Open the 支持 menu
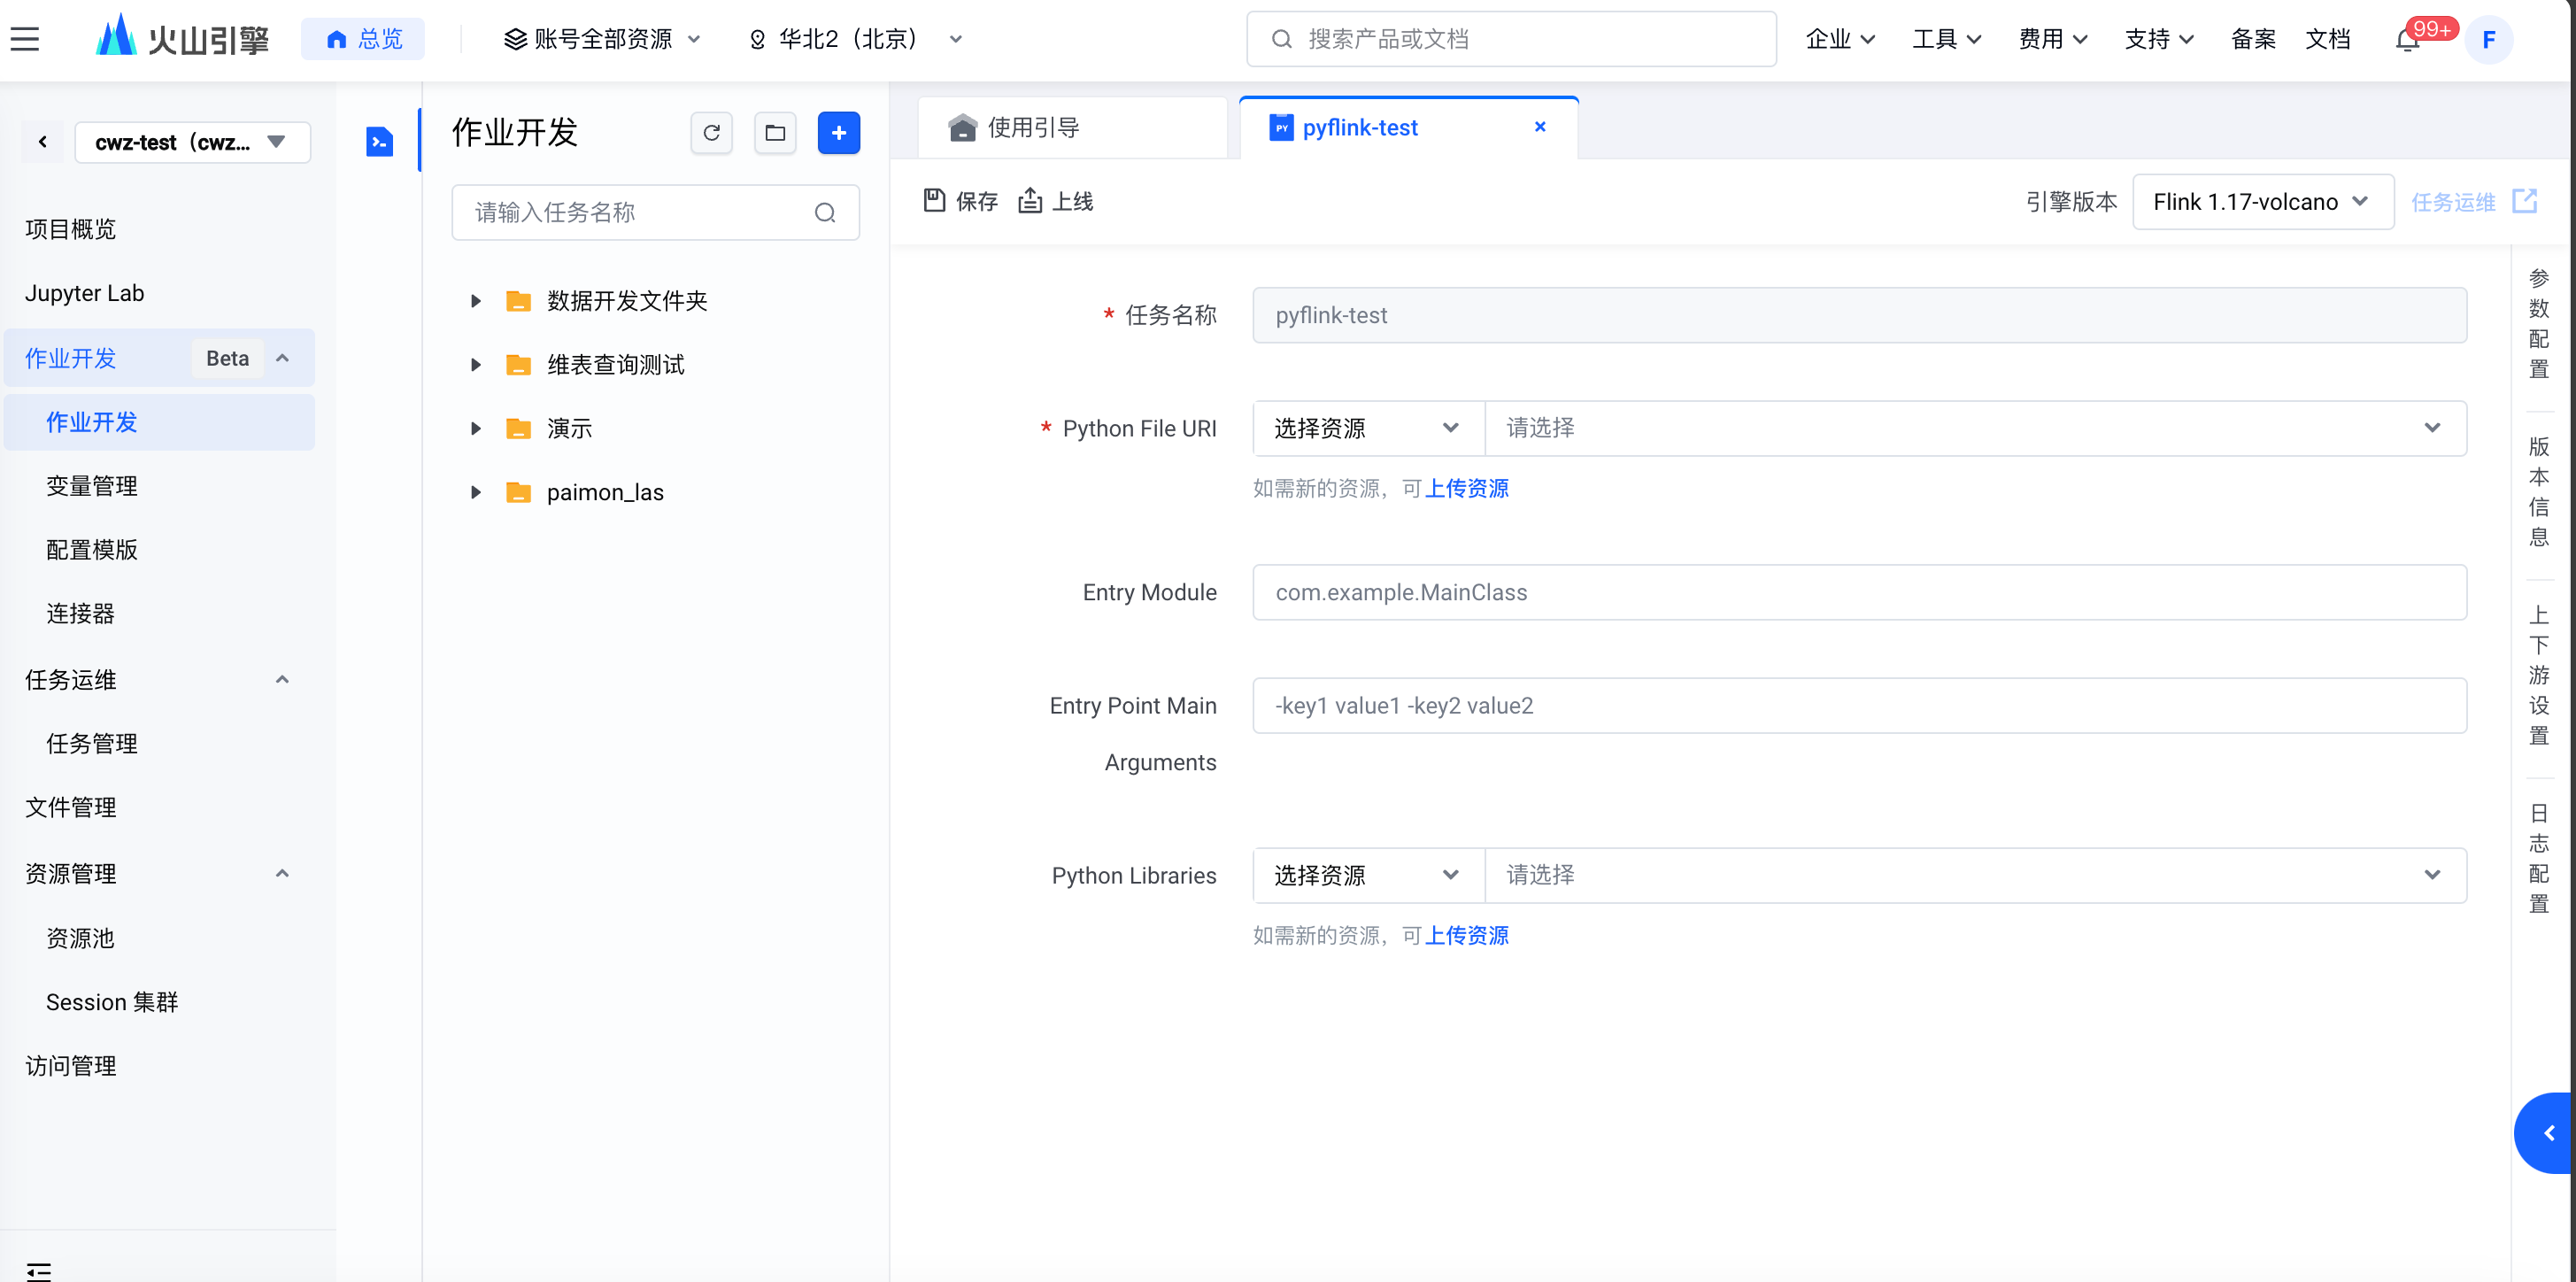This screenshot has height=1282, width=2576. point(2158,39)
